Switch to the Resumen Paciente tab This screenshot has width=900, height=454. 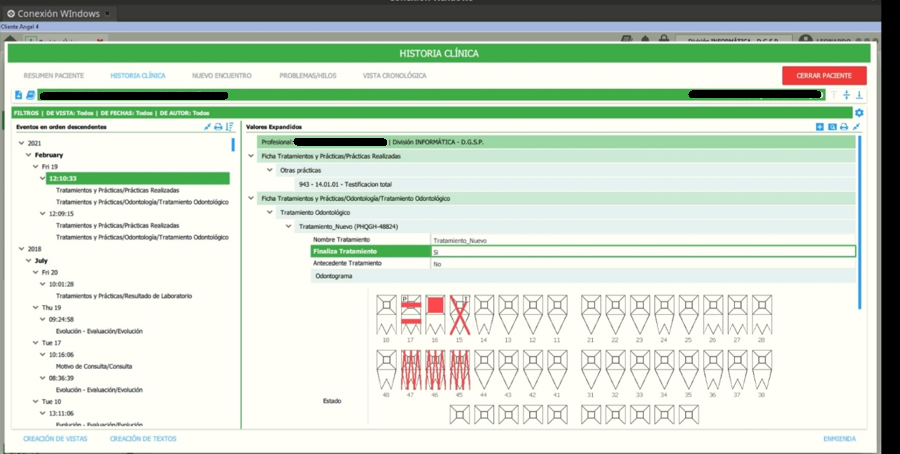(x=53, y=76)
